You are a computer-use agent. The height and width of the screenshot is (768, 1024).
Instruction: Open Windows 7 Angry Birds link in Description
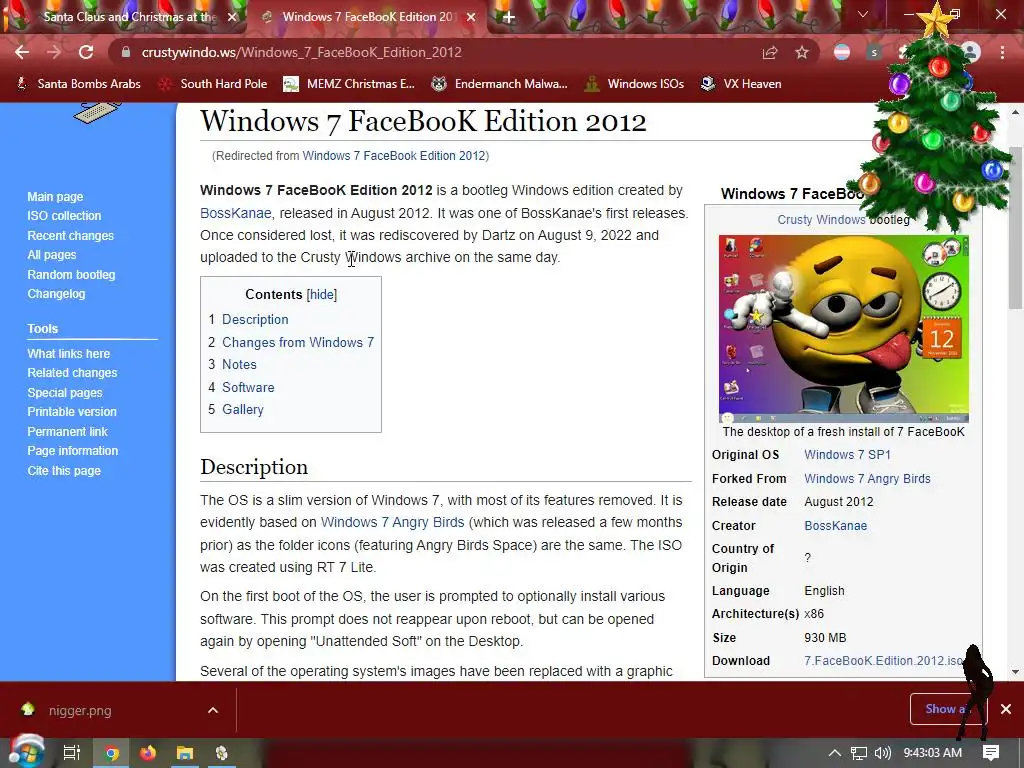click(392, 522)
